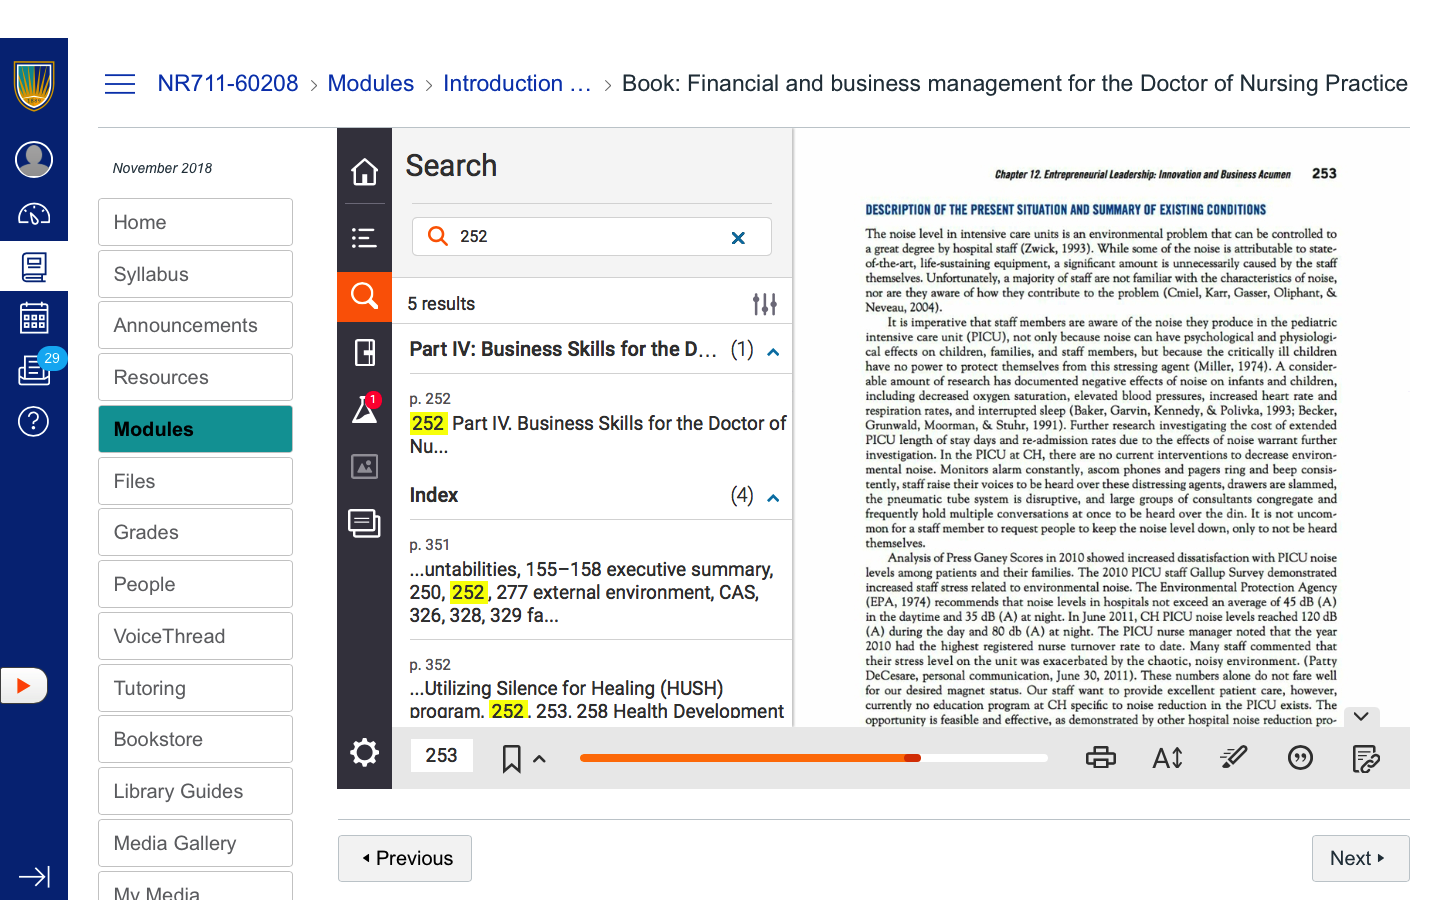The width and height of the screenshot is (1440, 900).
Task: Open the text size display options
Action: pyautogui.click(x=1167, y=758)
